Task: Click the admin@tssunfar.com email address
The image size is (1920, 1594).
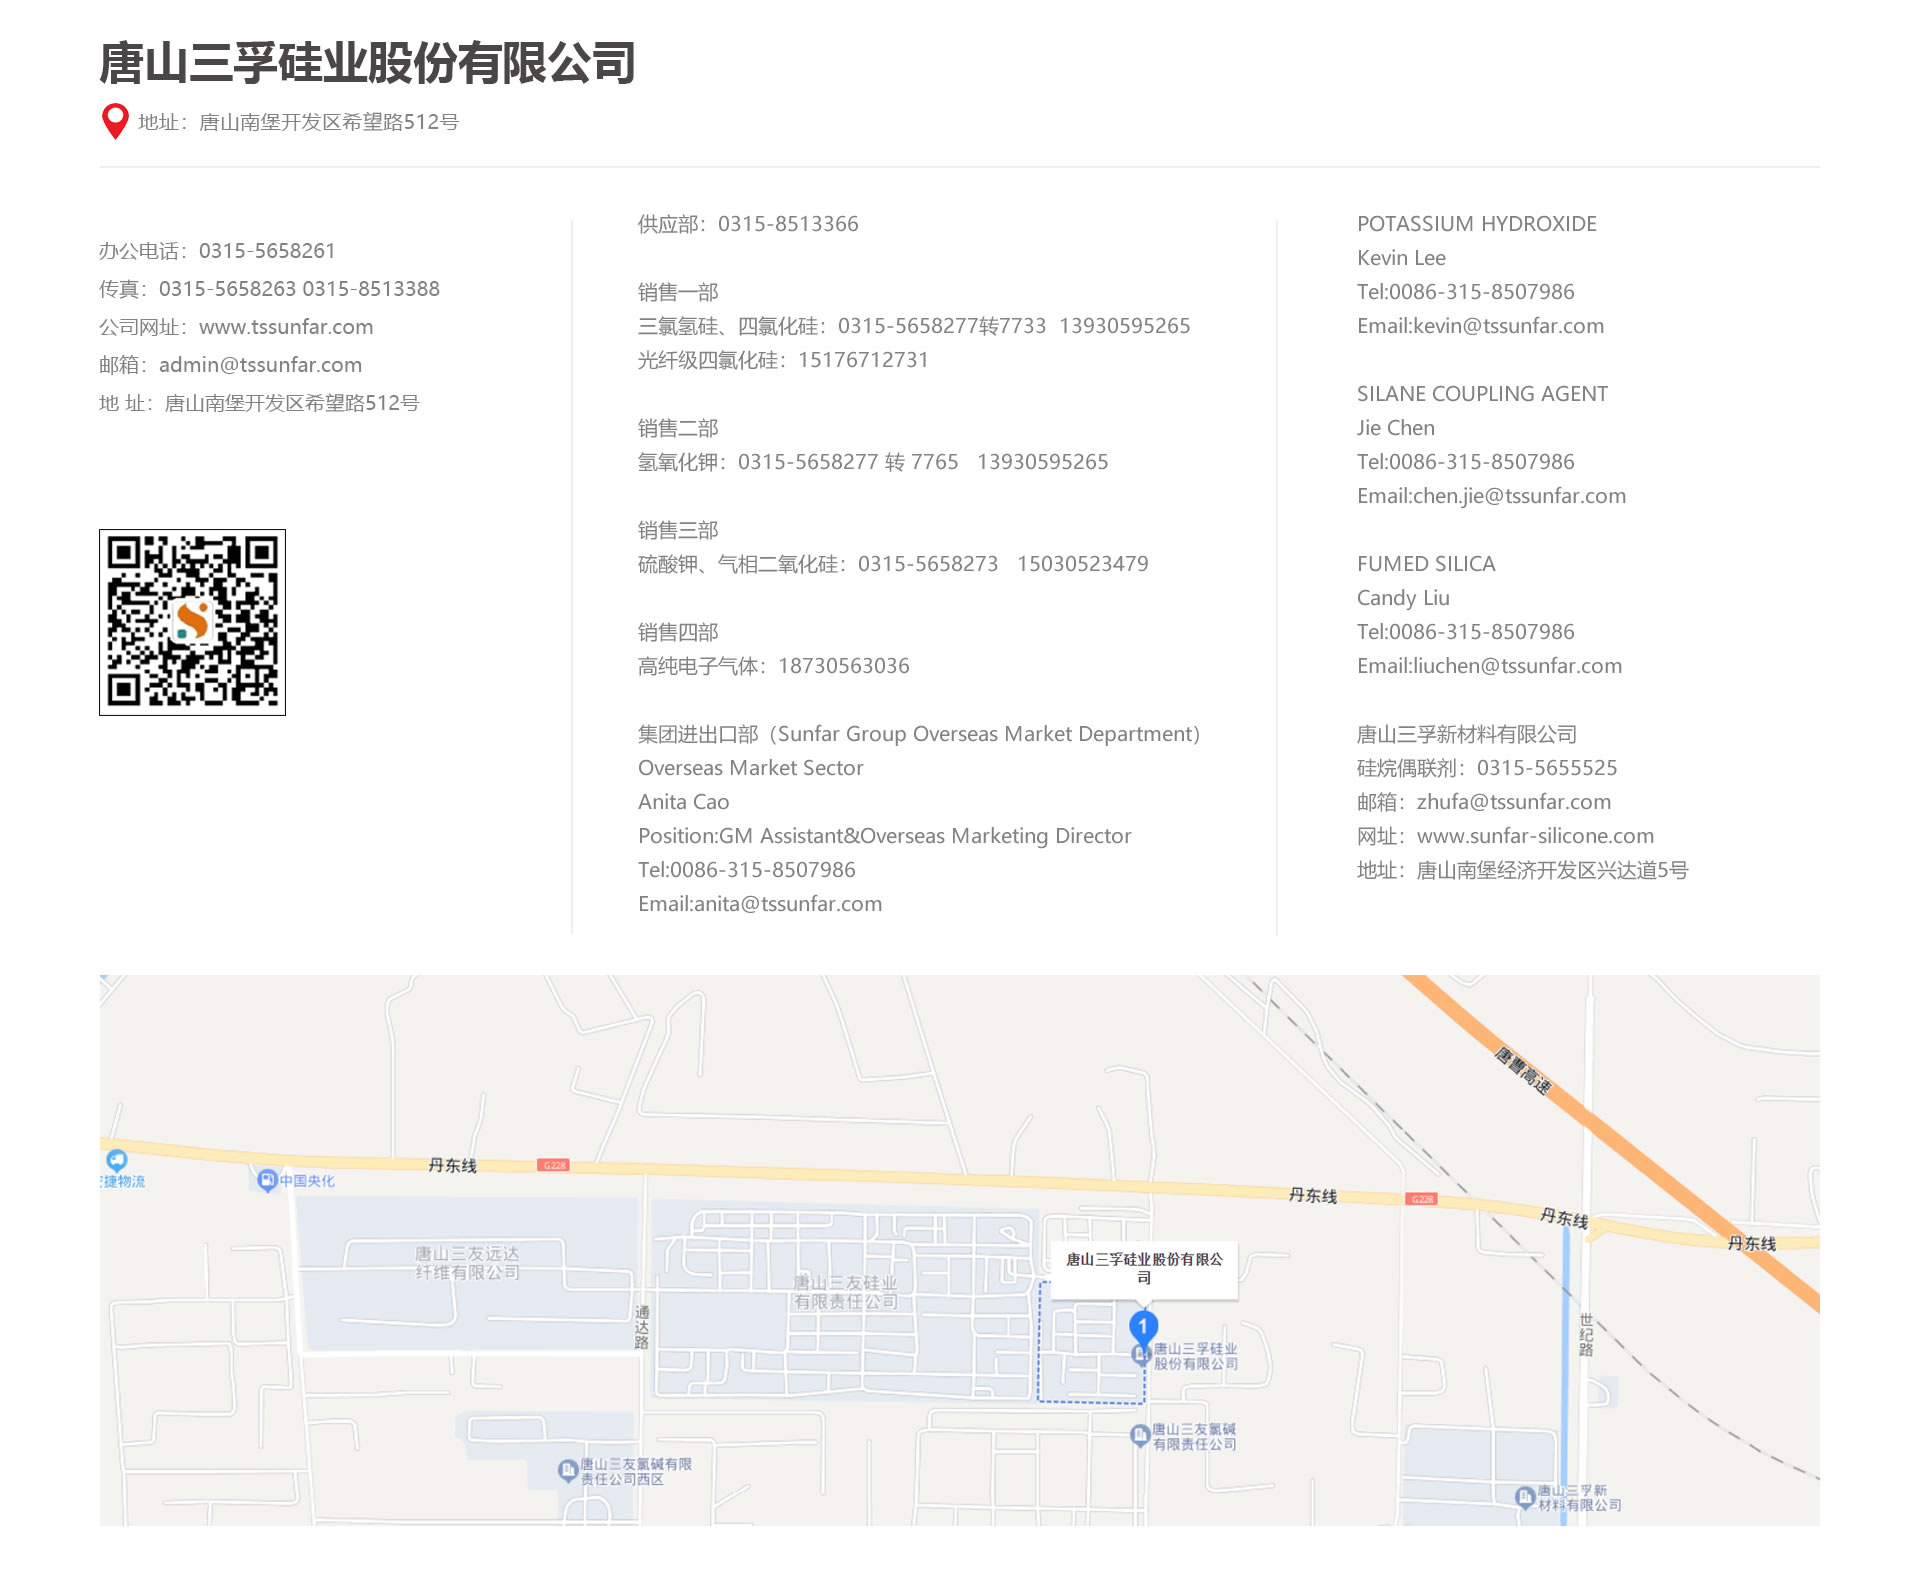Action: pyautogui.click(x=260, y=365)
